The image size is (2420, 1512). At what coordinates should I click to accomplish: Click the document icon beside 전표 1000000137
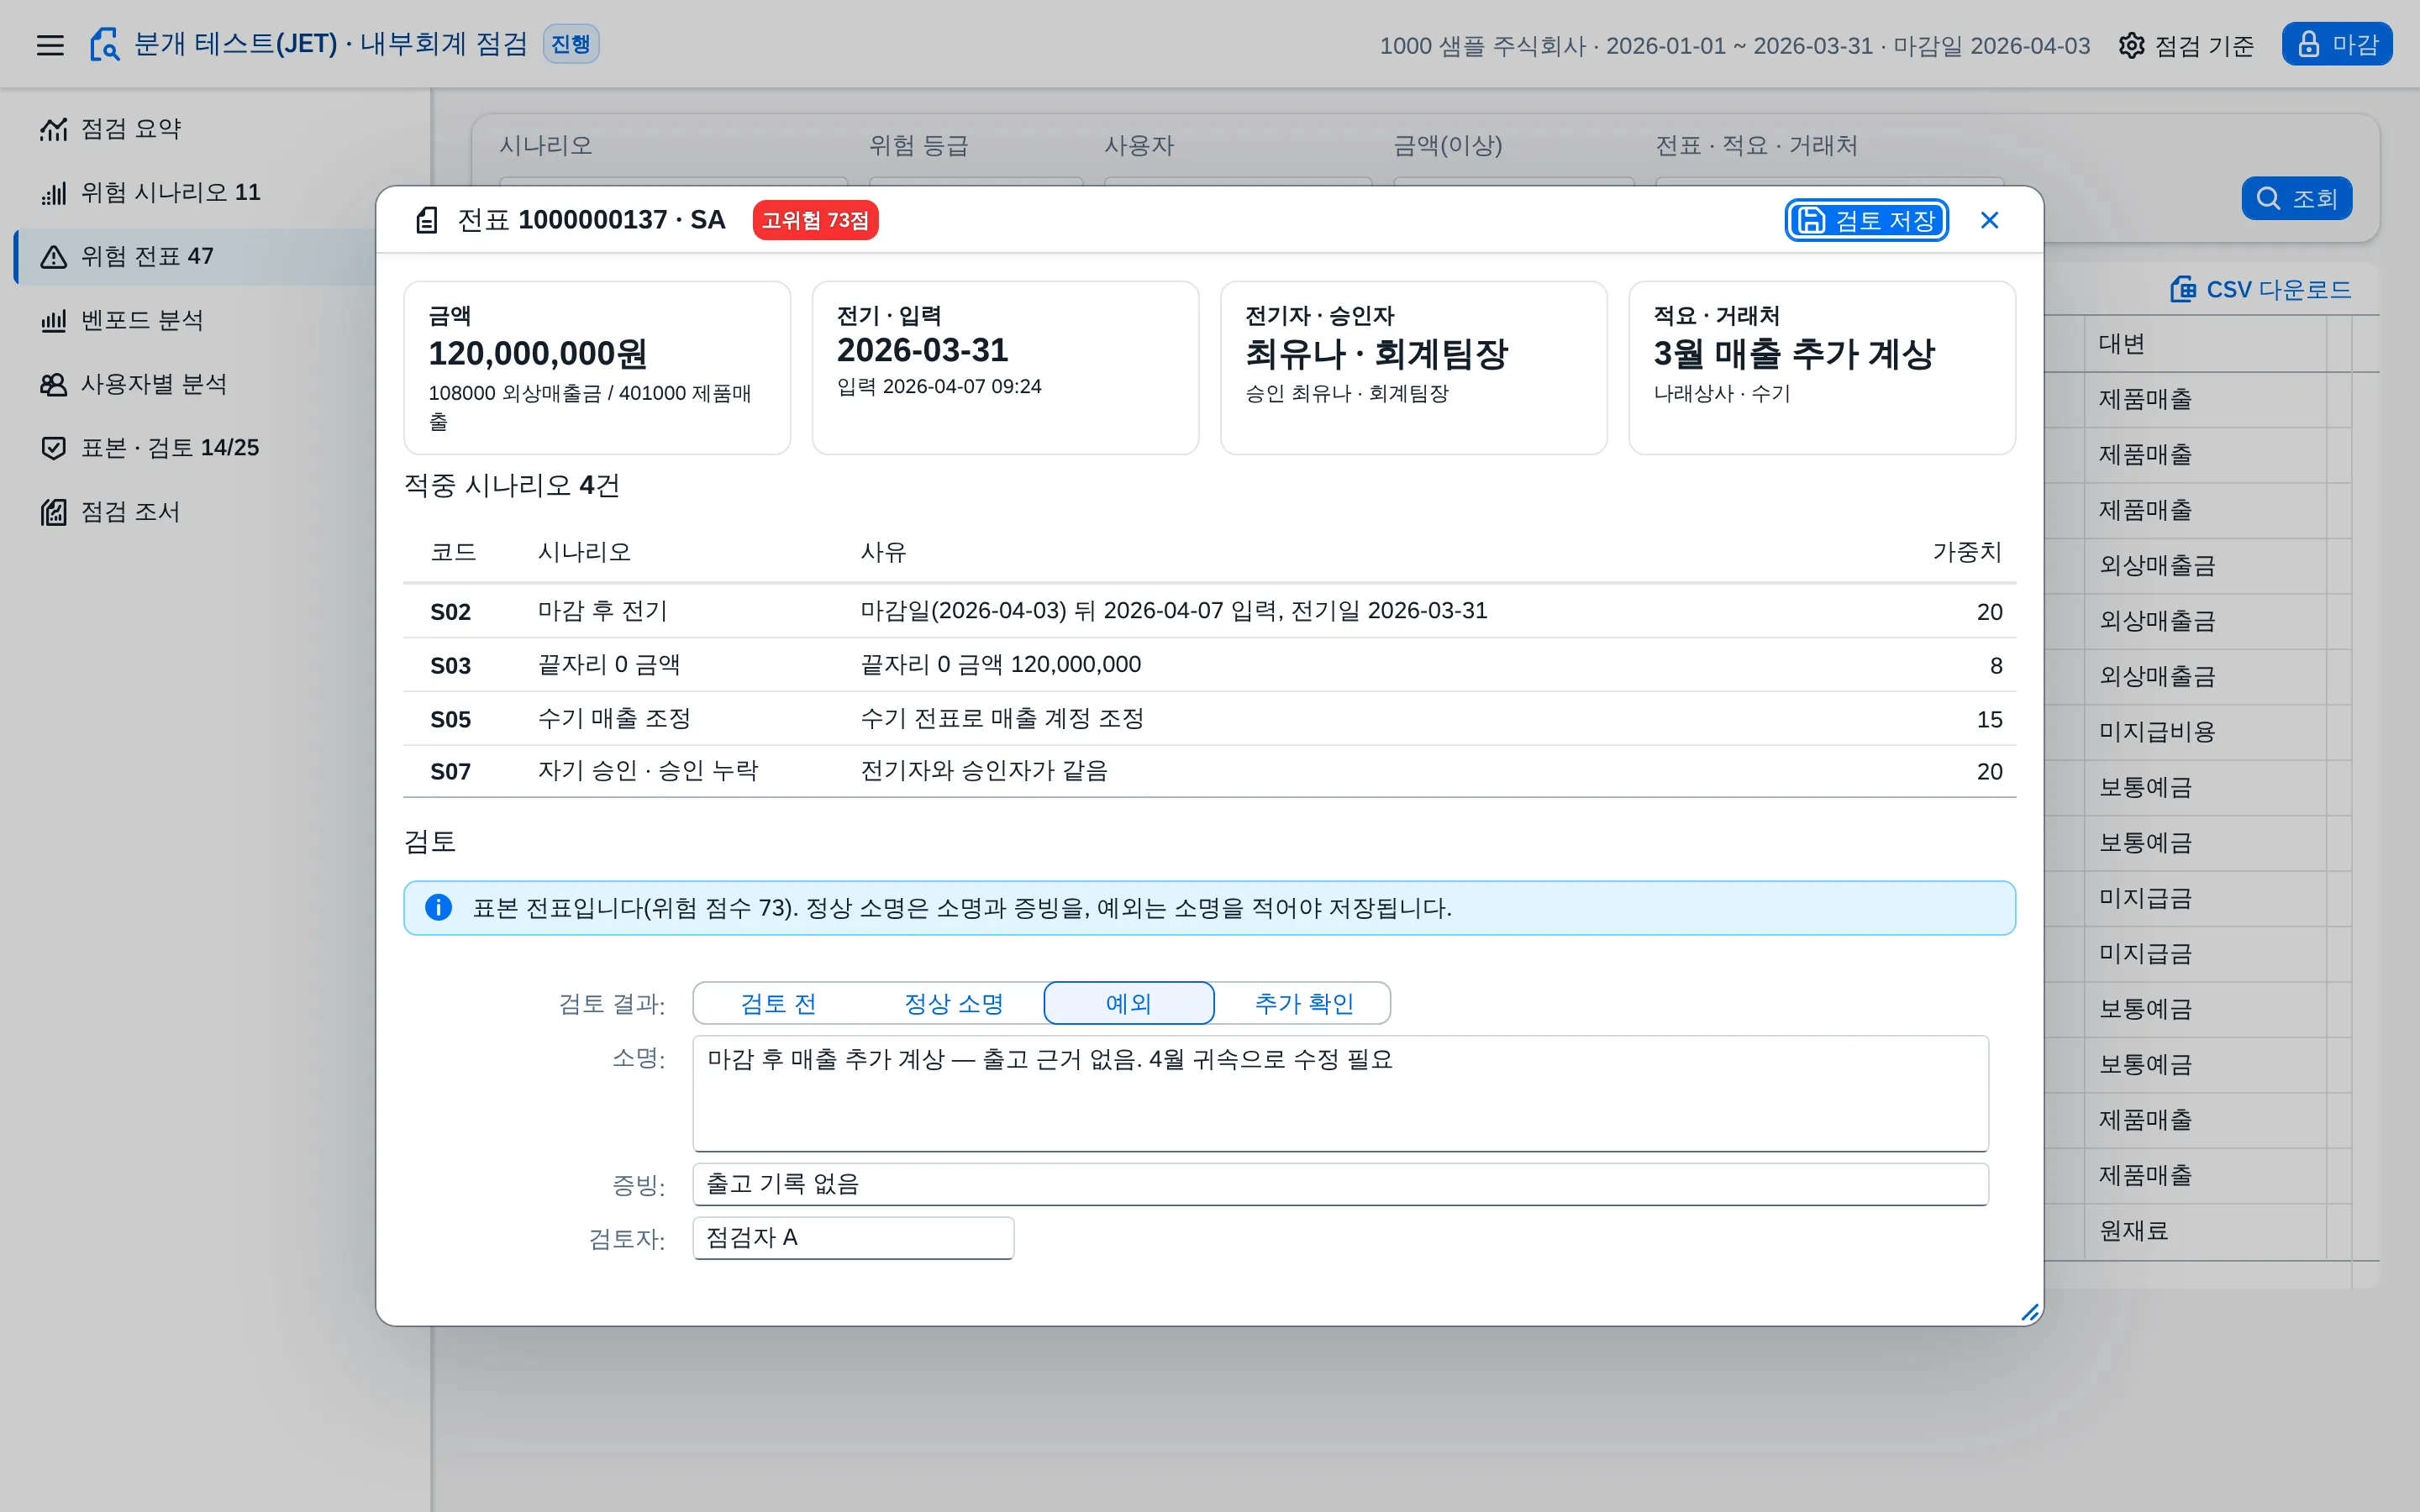tap(427, 220)
